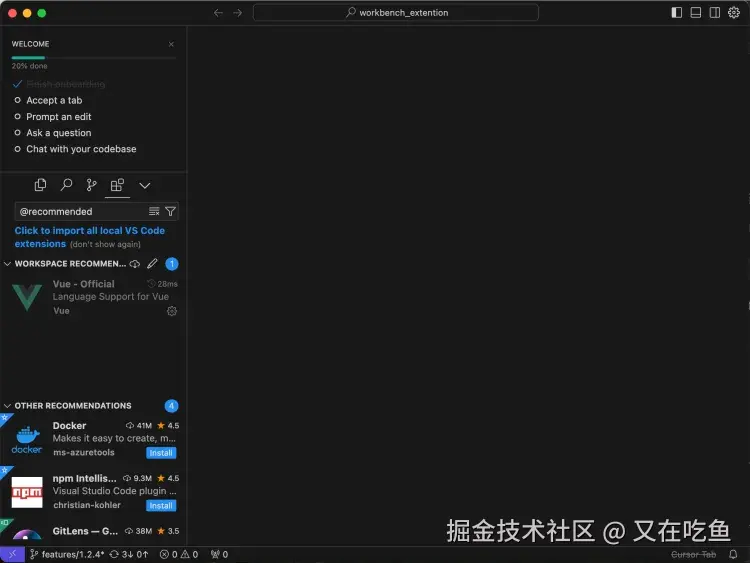The width and height of the screenshot is (750, 563).
Task: Click the onboarding progress bar
Action: (94, 58)
